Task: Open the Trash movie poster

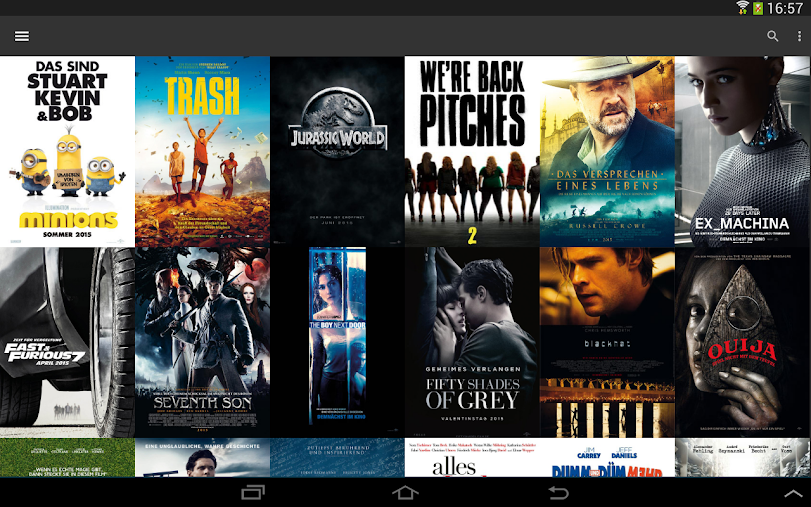Action: 202,152
